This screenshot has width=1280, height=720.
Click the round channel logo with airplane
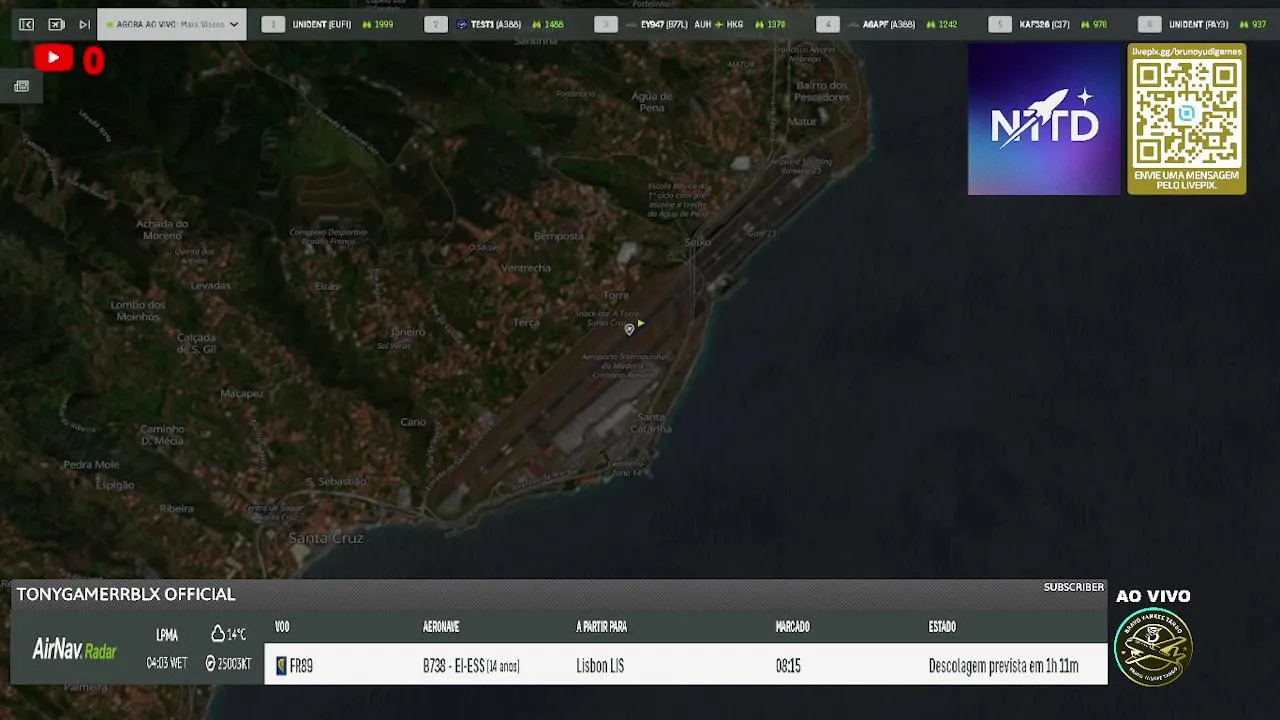[x=1153, y=648]
